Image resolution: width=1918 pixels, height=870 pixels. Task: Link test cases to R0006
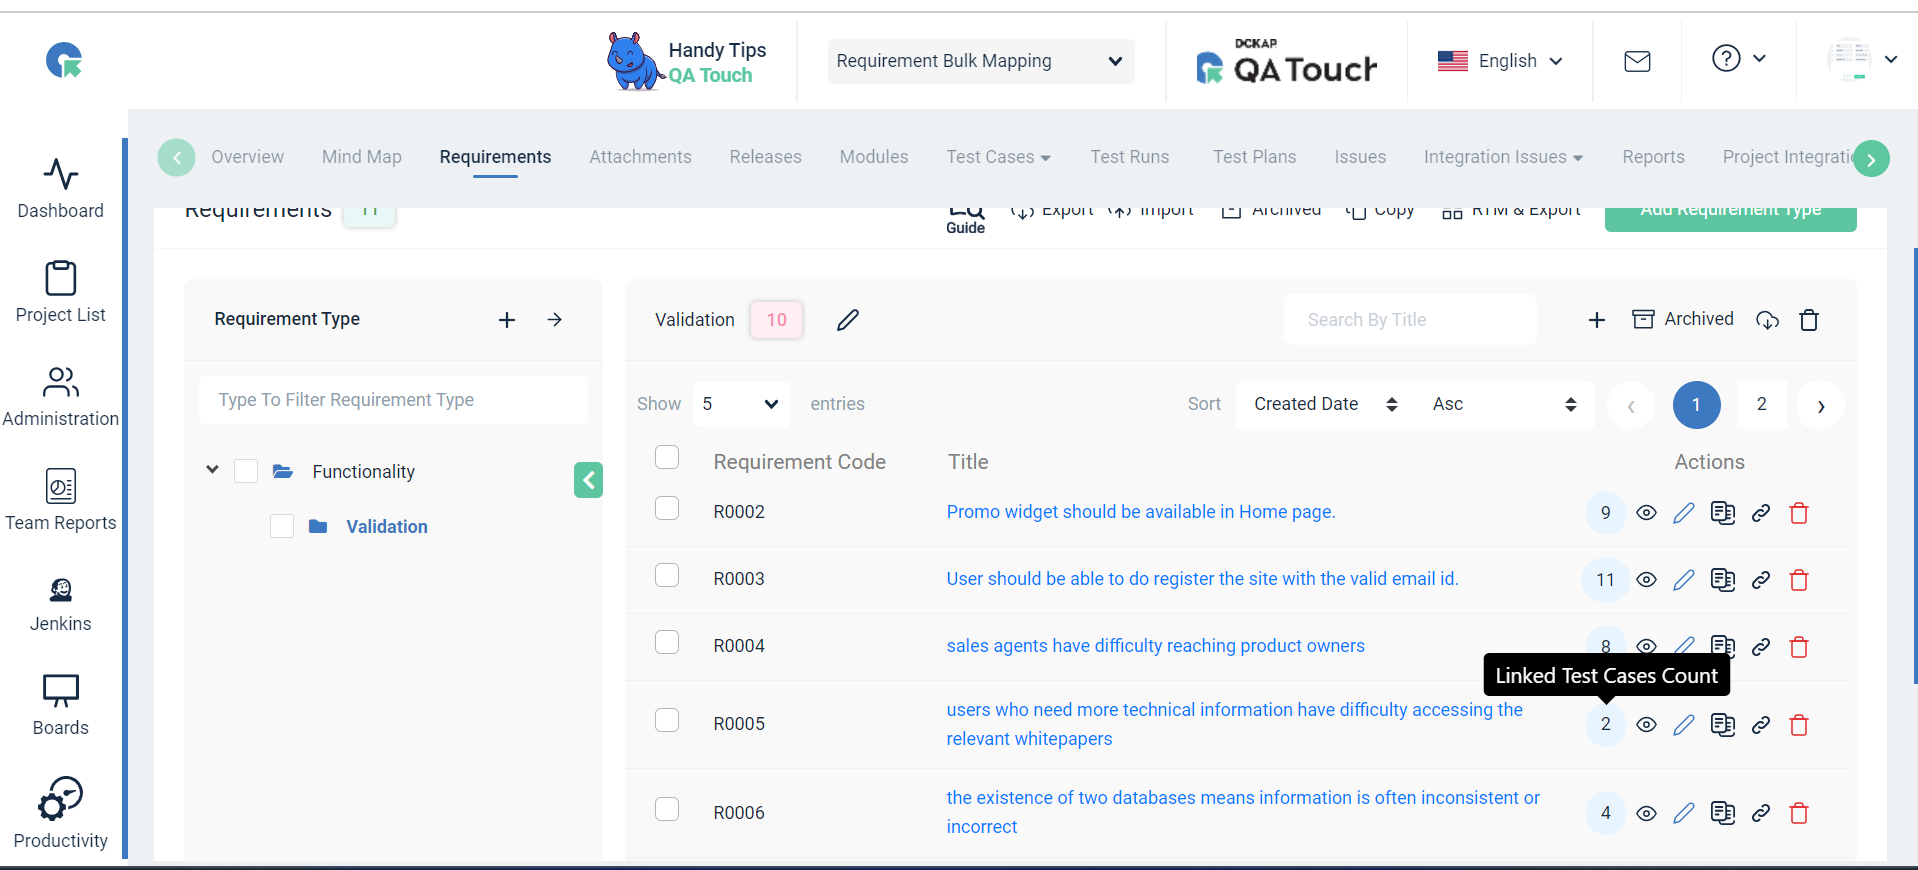coord(1761,813)
